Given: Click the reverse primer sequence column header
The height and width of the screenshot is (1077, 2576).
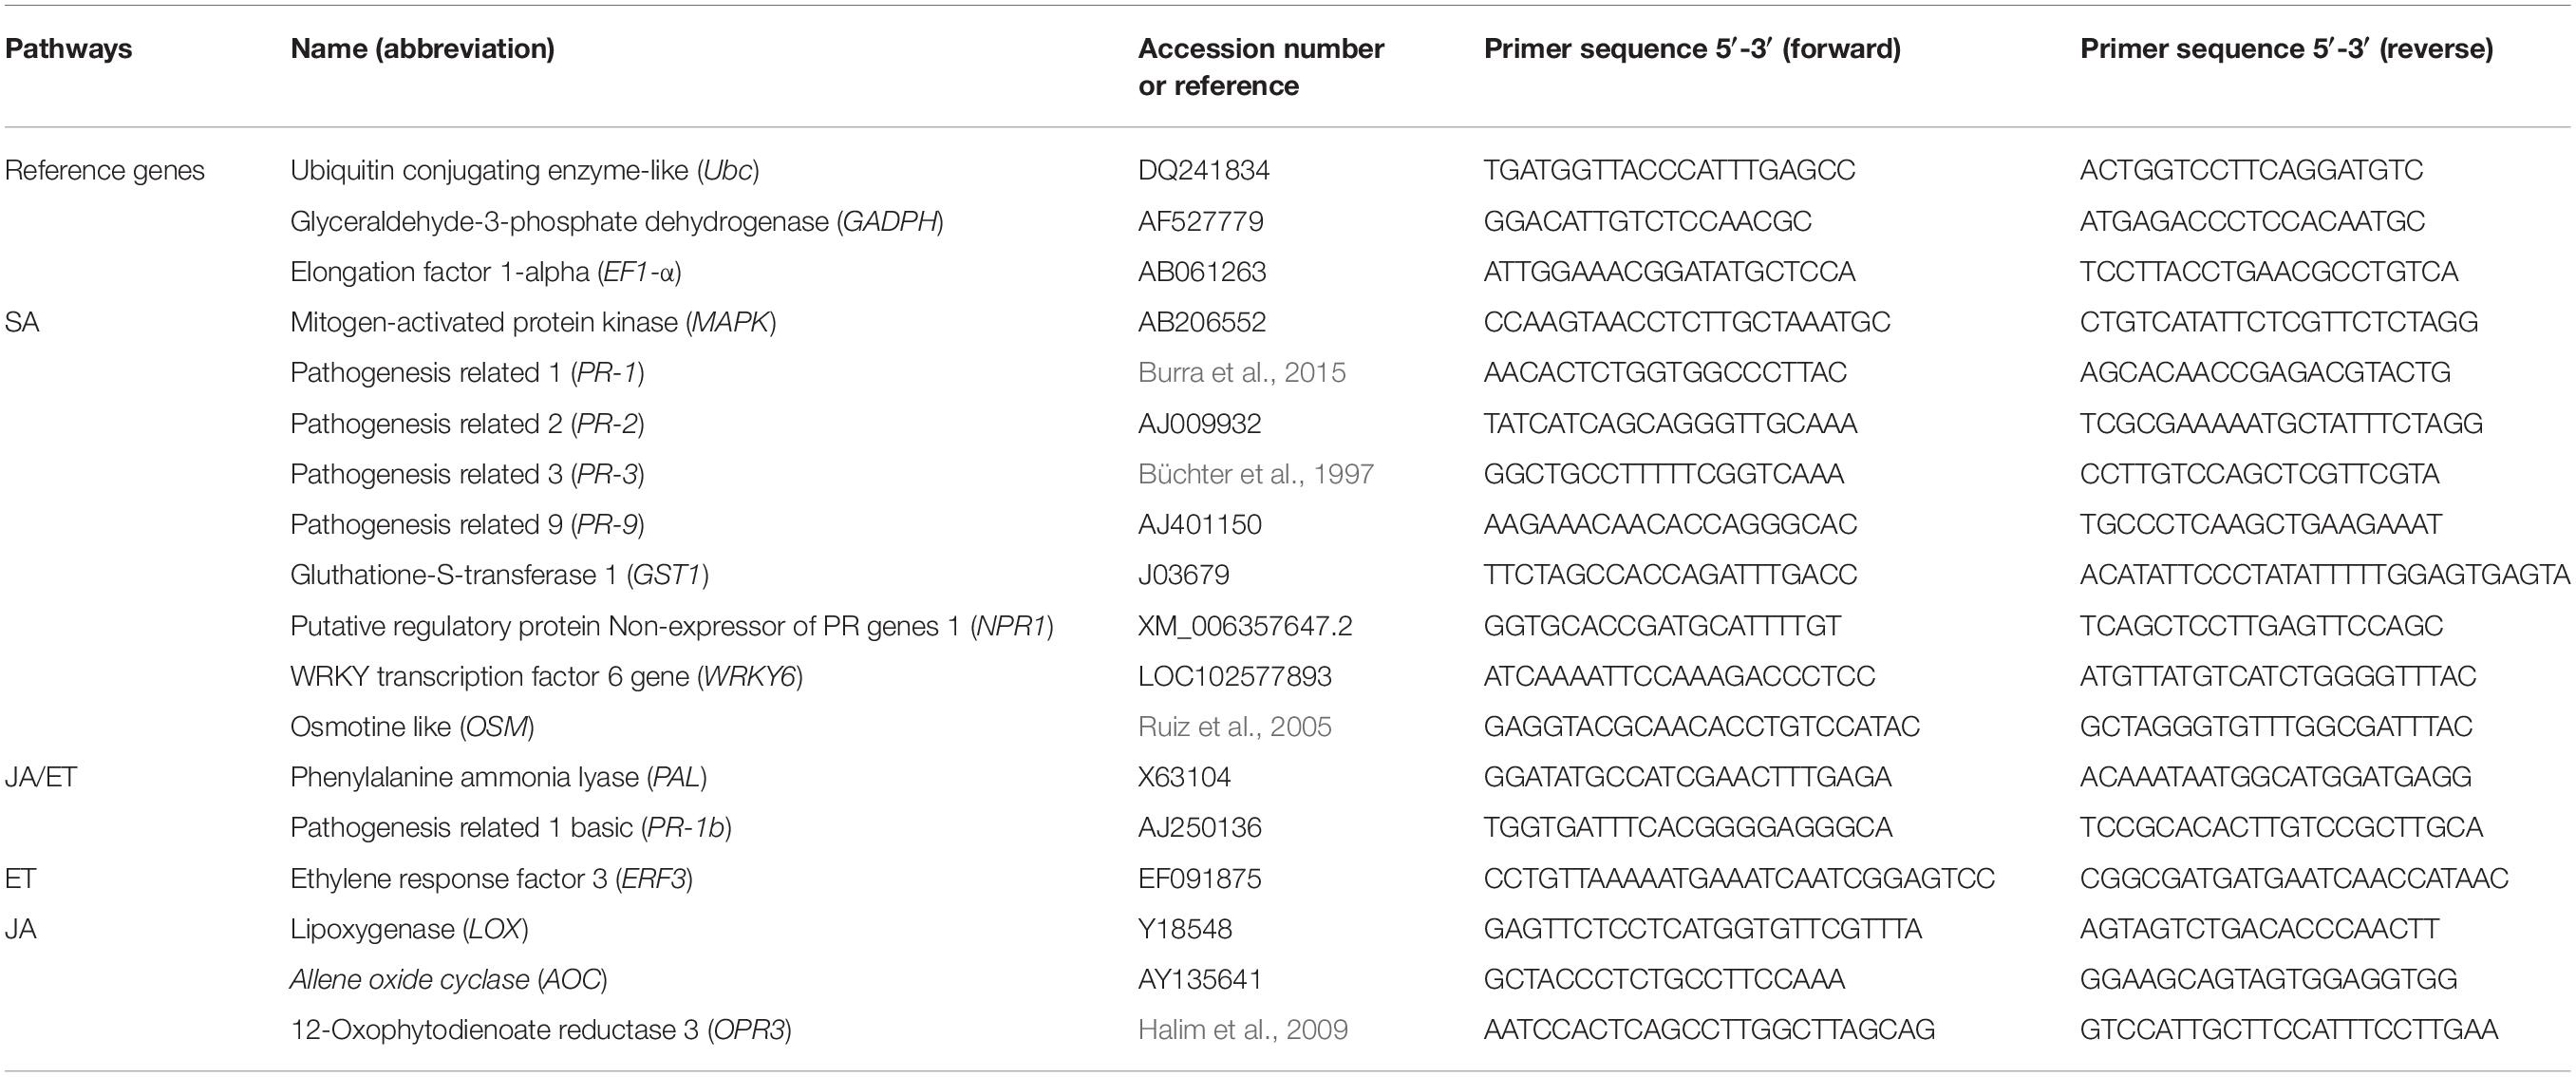Looking at the screenshot, I should 2286,49.
